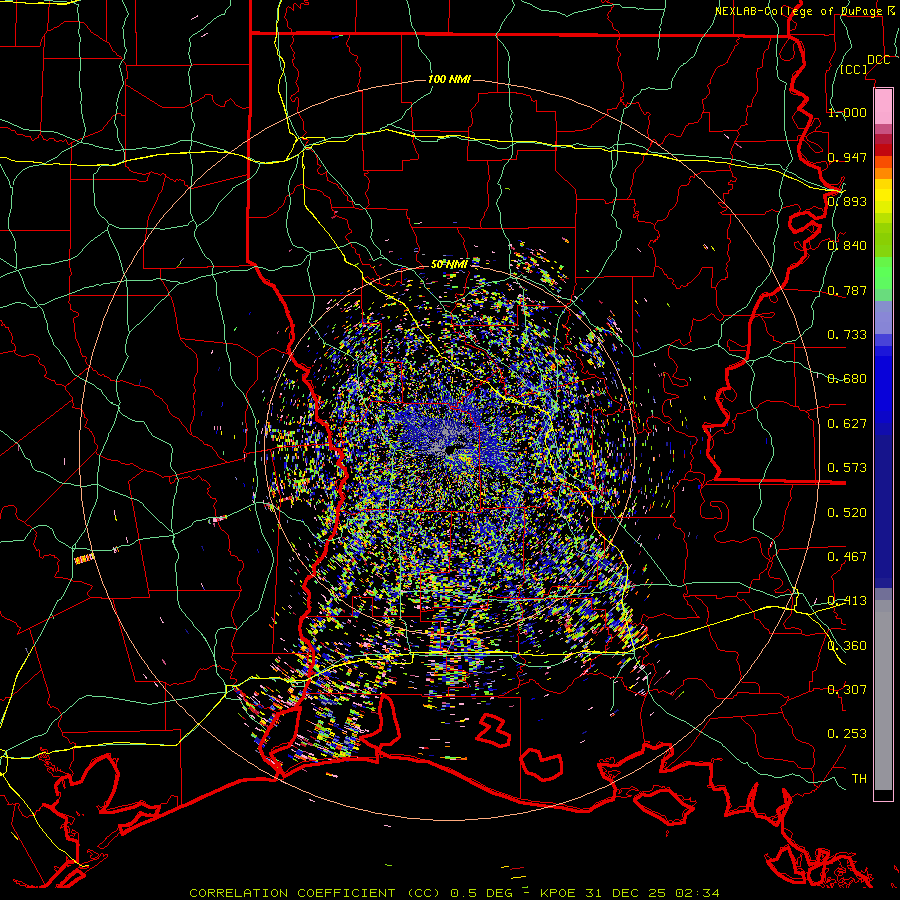Click the 0.733 legend value
Viewport: 900px width, 900px height.
pos(847,335)
